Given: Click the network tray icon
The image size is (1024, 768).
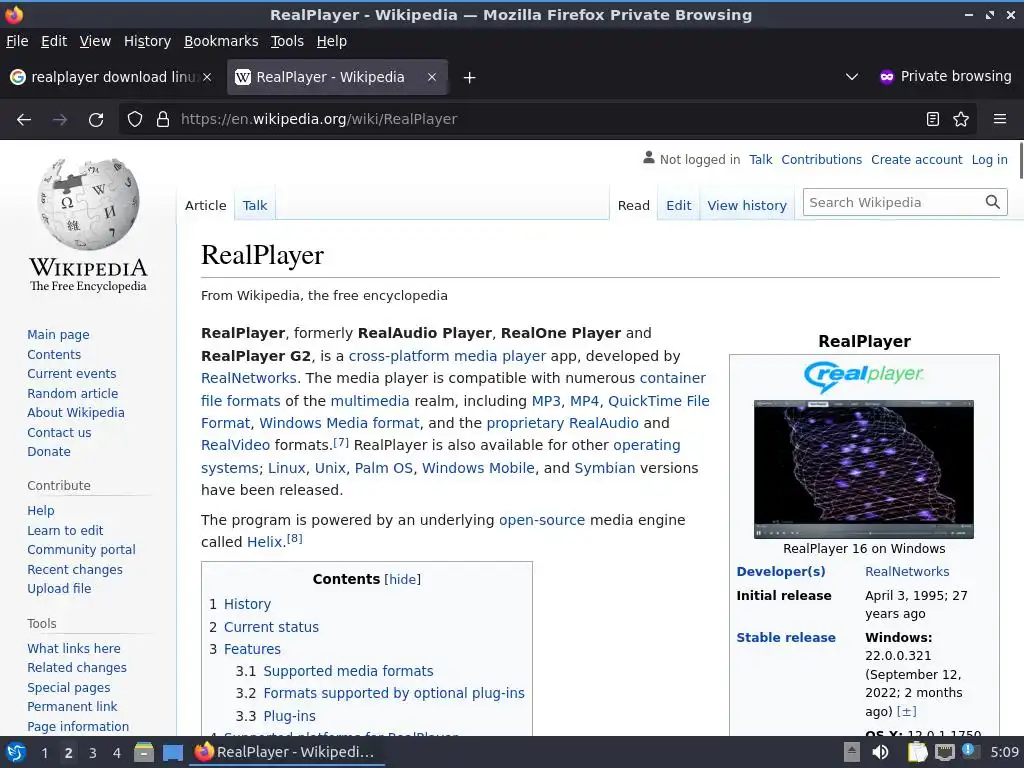Looking at the screenshot, I should click(944, 753).
